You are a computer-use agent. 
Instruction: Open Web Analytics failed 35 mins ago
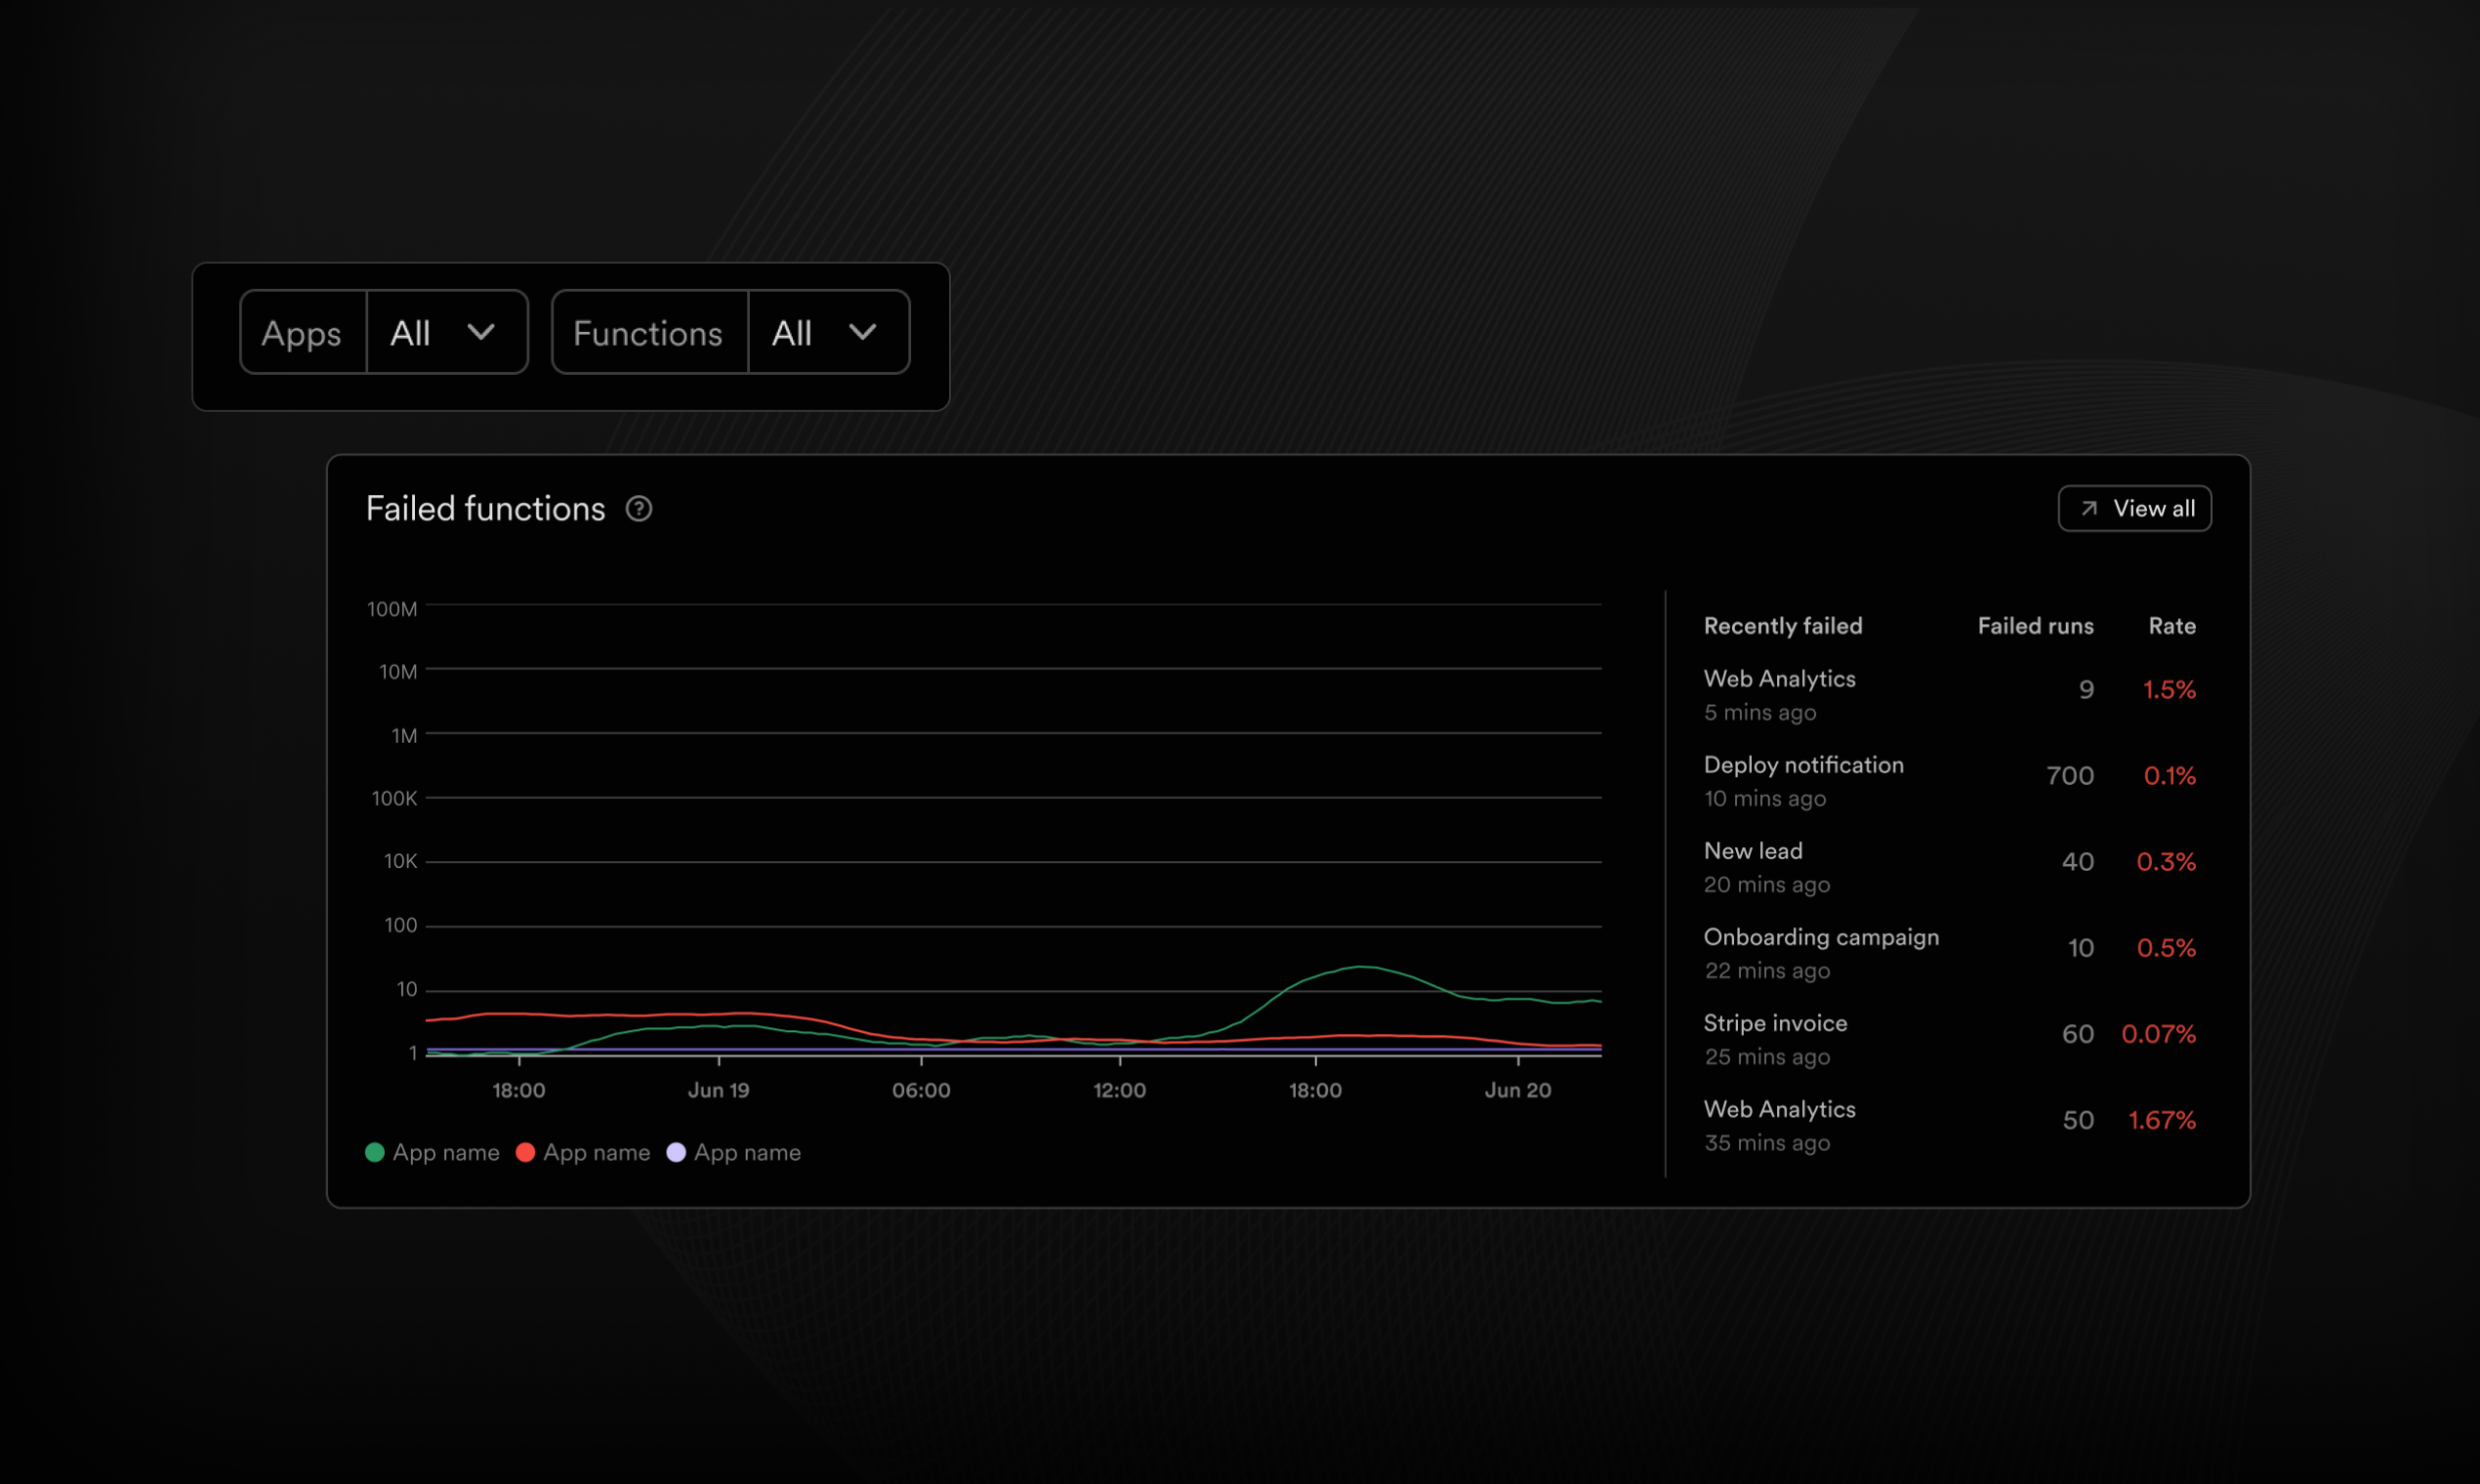[x=1779, y=1109]
